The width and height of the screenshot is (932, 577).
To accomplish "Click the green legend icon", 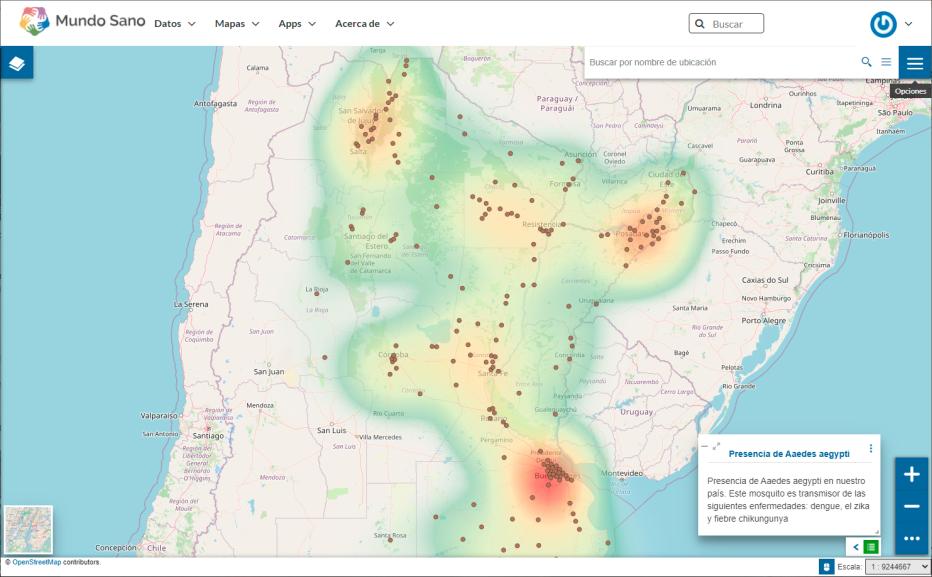I will click(x=871, y=547).
